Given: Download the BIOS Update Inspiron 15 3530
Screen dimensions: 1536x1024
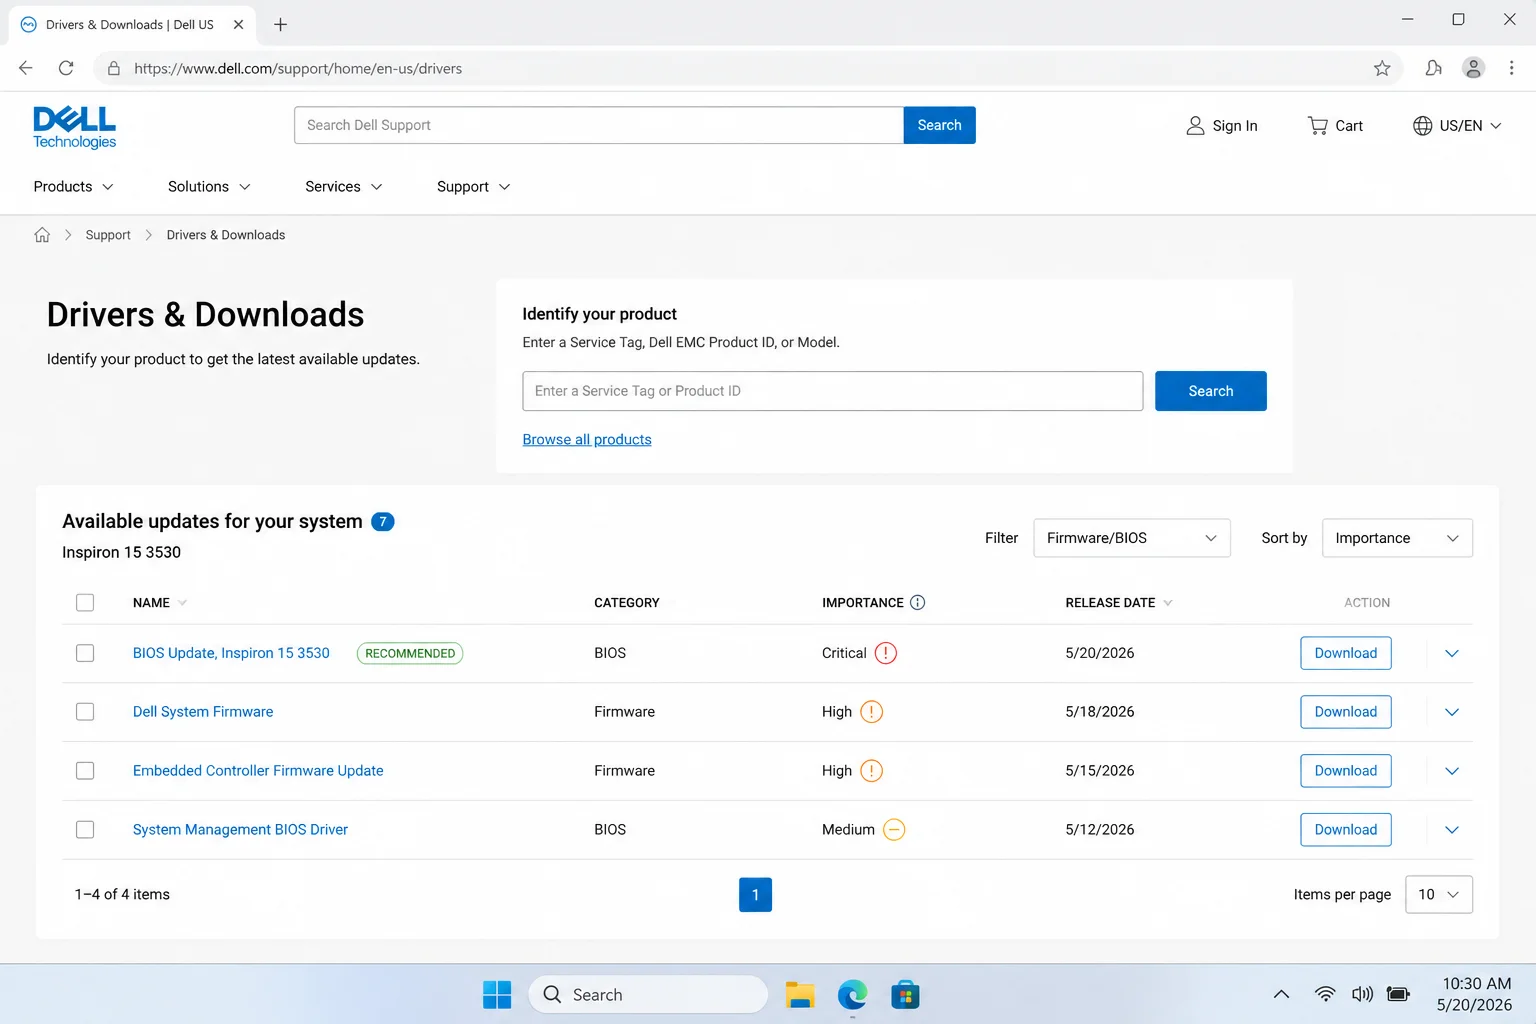Looking at the screenshot, I should (1345, 653).
